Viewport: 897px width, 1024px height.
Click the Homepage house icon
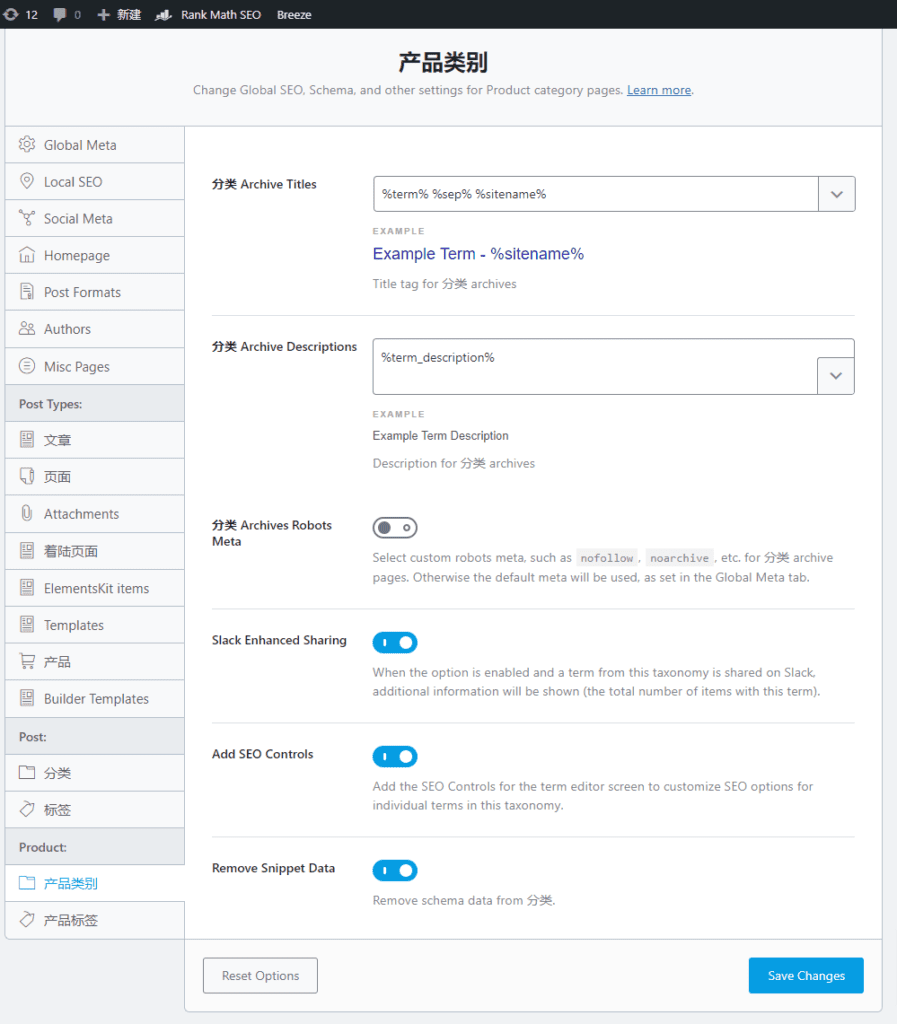[x=27, y=255]
